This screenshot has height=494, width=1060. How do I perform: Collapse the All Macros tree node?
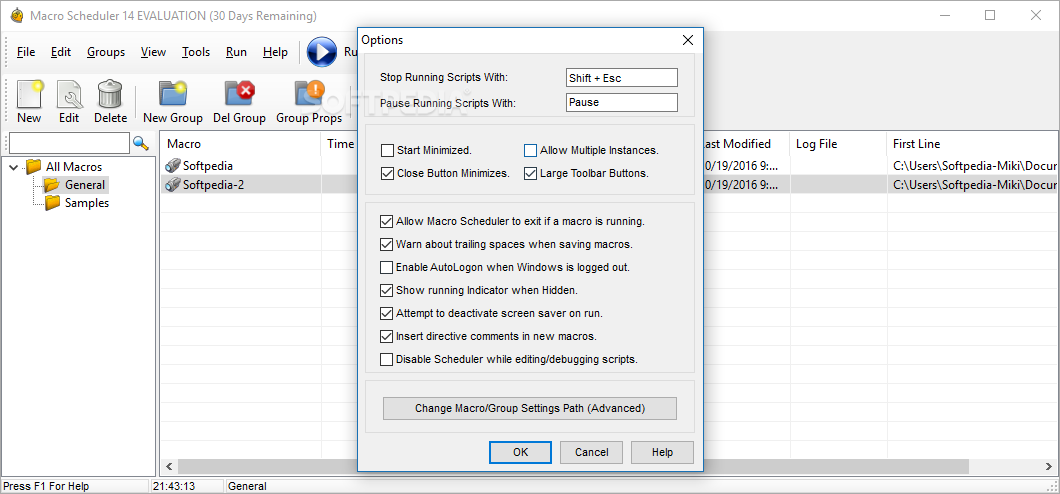click(14, 166)
